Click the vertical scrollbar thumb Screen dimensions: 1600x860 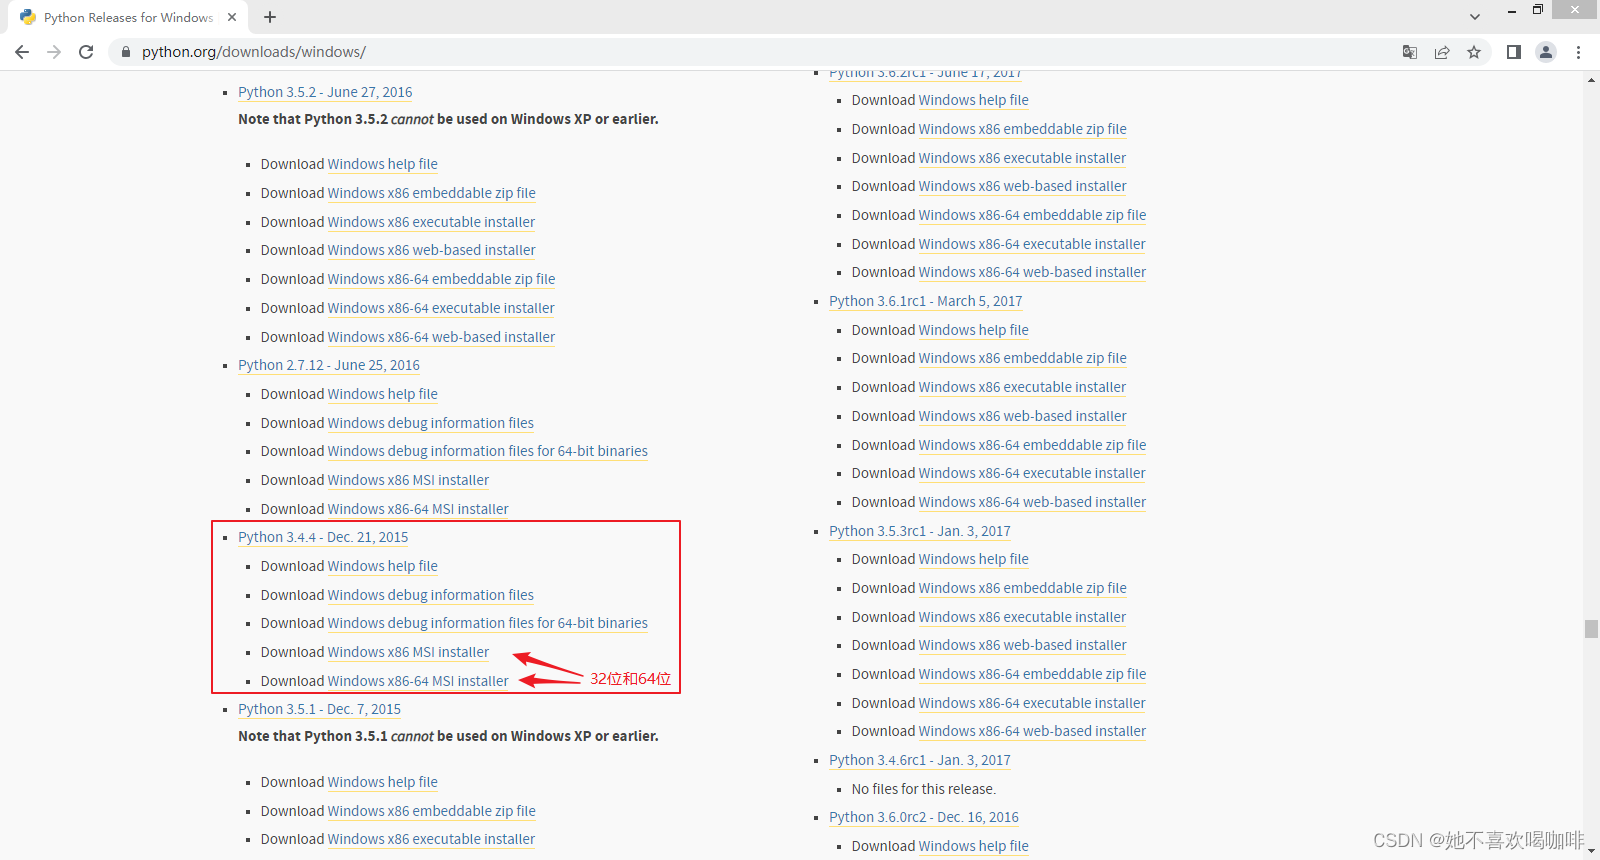pyautogui.click(x=1591, y=628)
